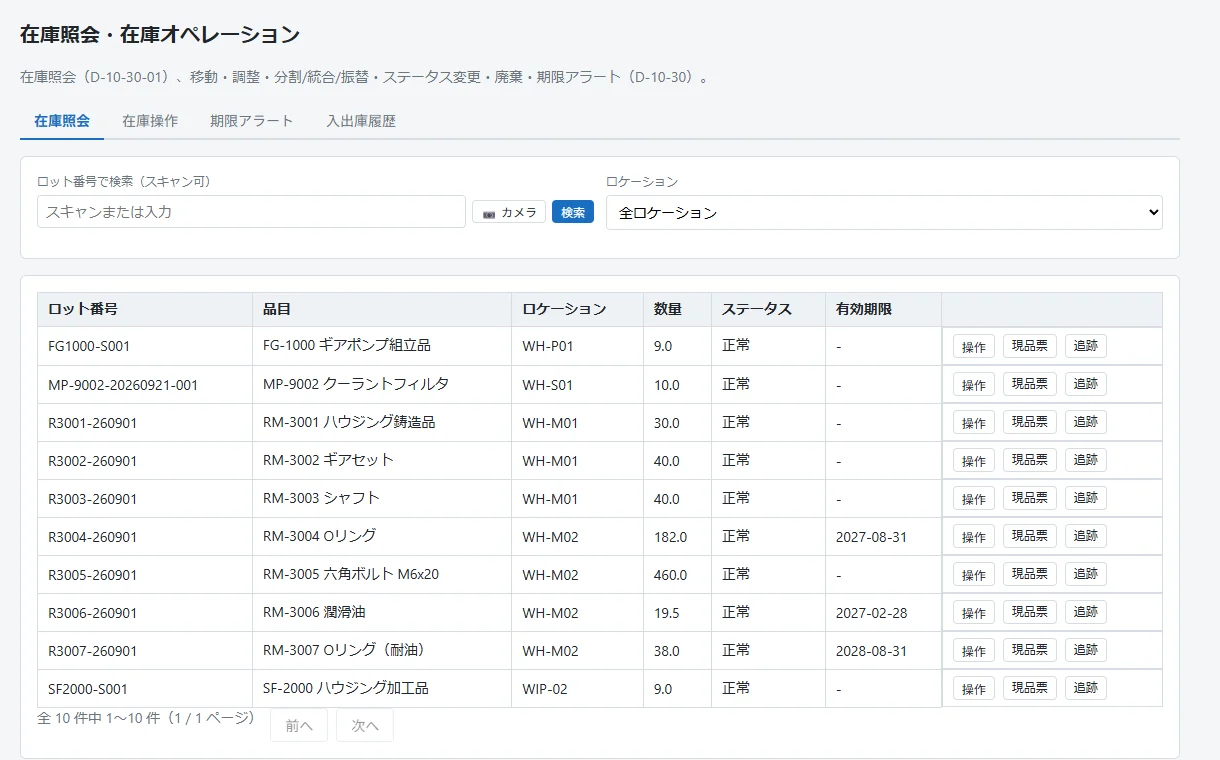Click the ステータス column header
1220x760 pixels.
coord(769,309)
